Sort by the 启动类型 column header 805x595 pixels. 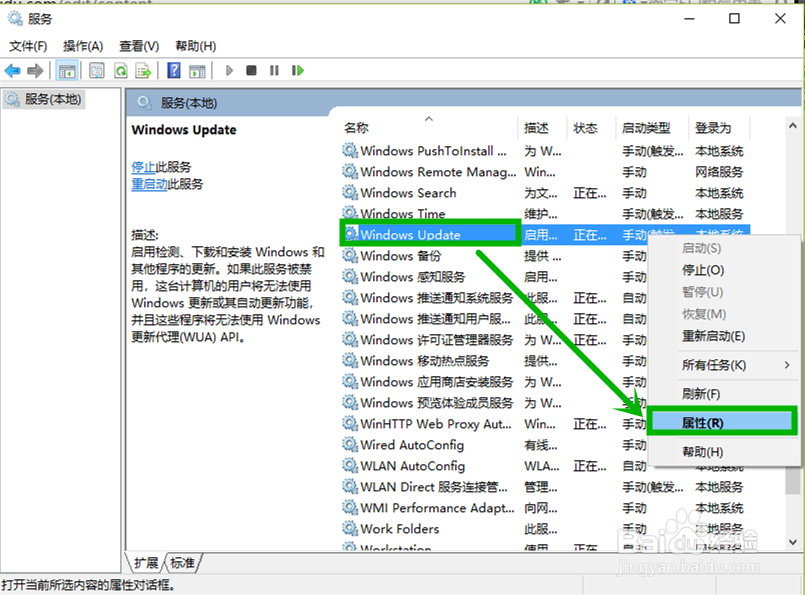(652, 128)
